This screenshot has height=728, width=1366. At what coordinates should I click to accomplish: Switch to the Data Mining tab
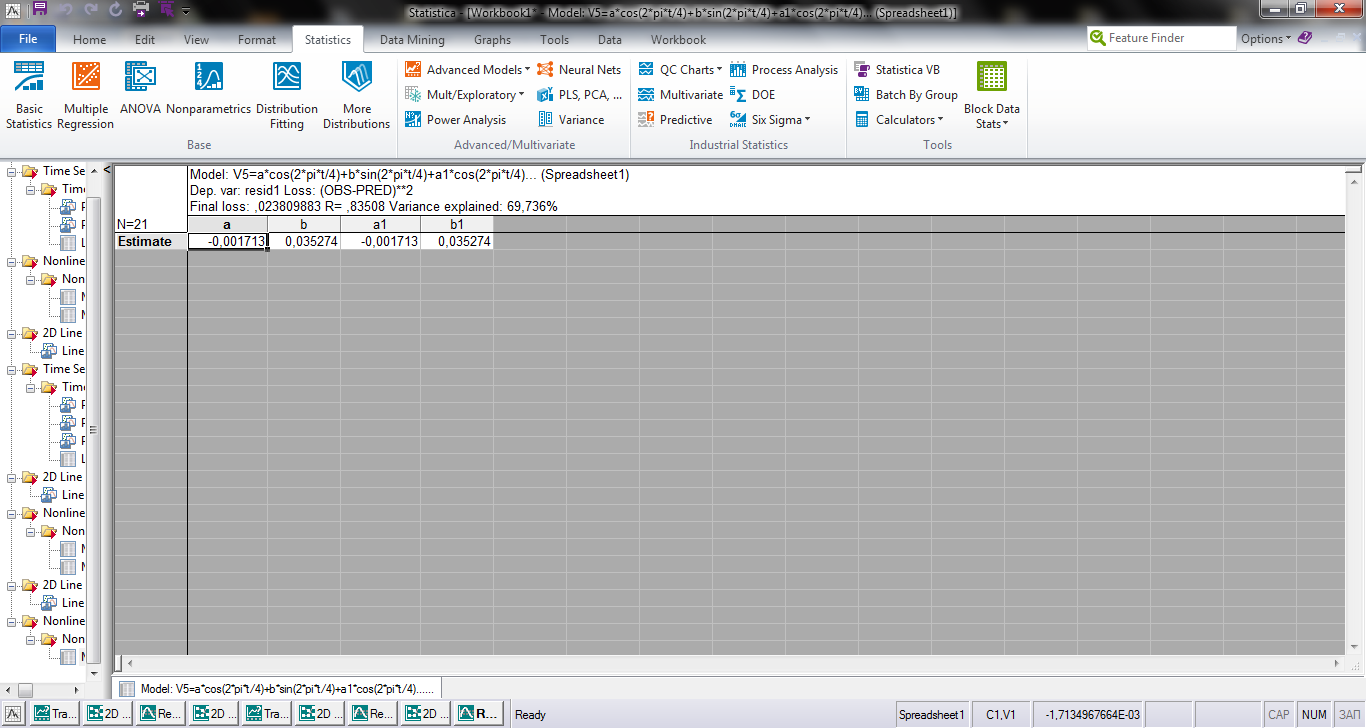412,40
